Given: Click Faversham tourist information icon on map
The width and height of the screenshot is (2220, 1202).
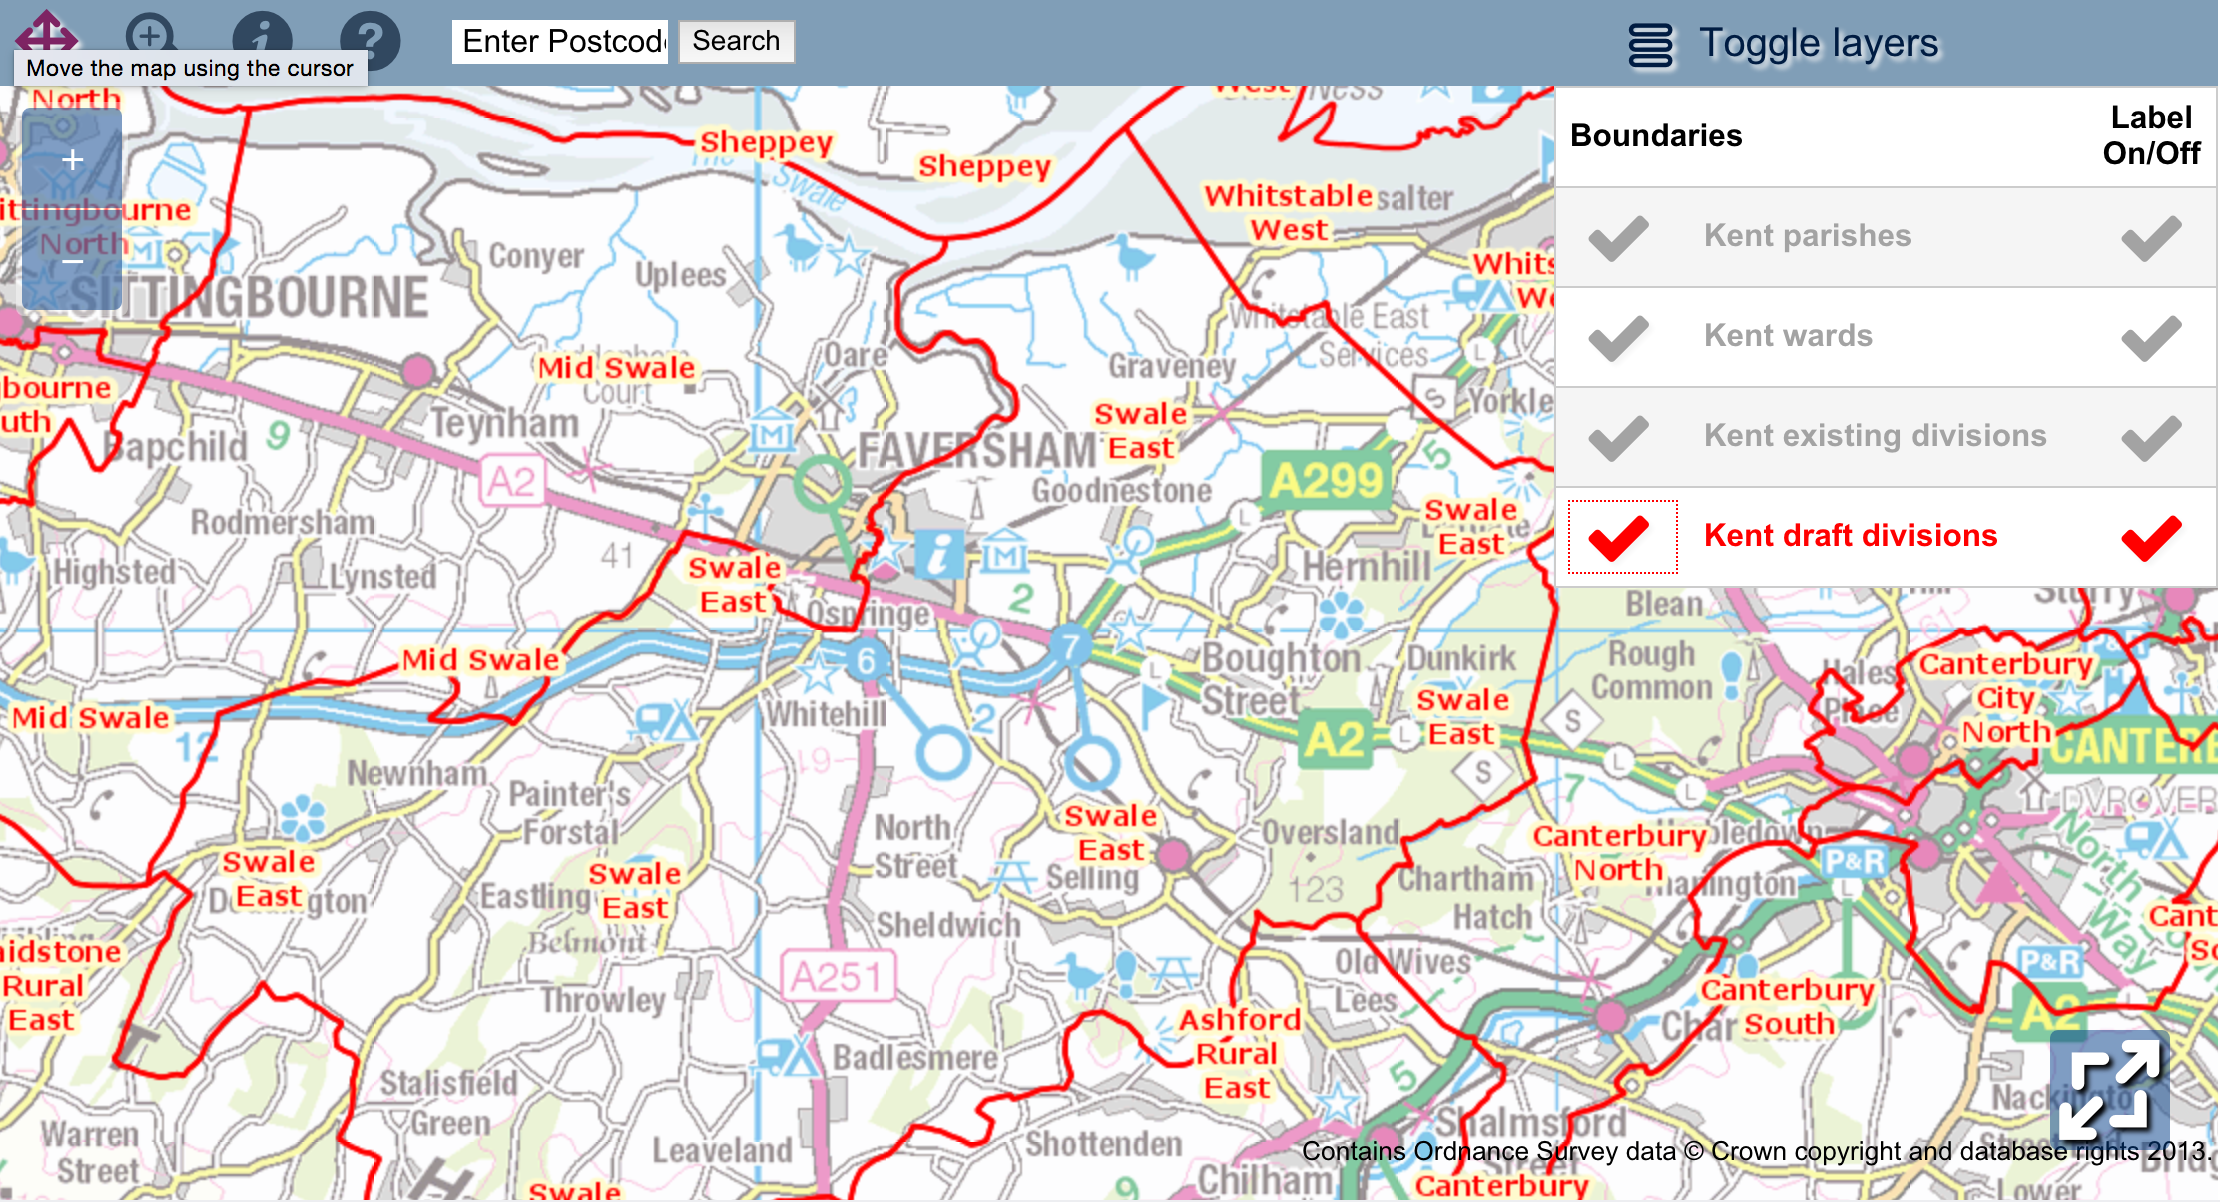Looking at the screenshot, I should [x=939, y=553].
